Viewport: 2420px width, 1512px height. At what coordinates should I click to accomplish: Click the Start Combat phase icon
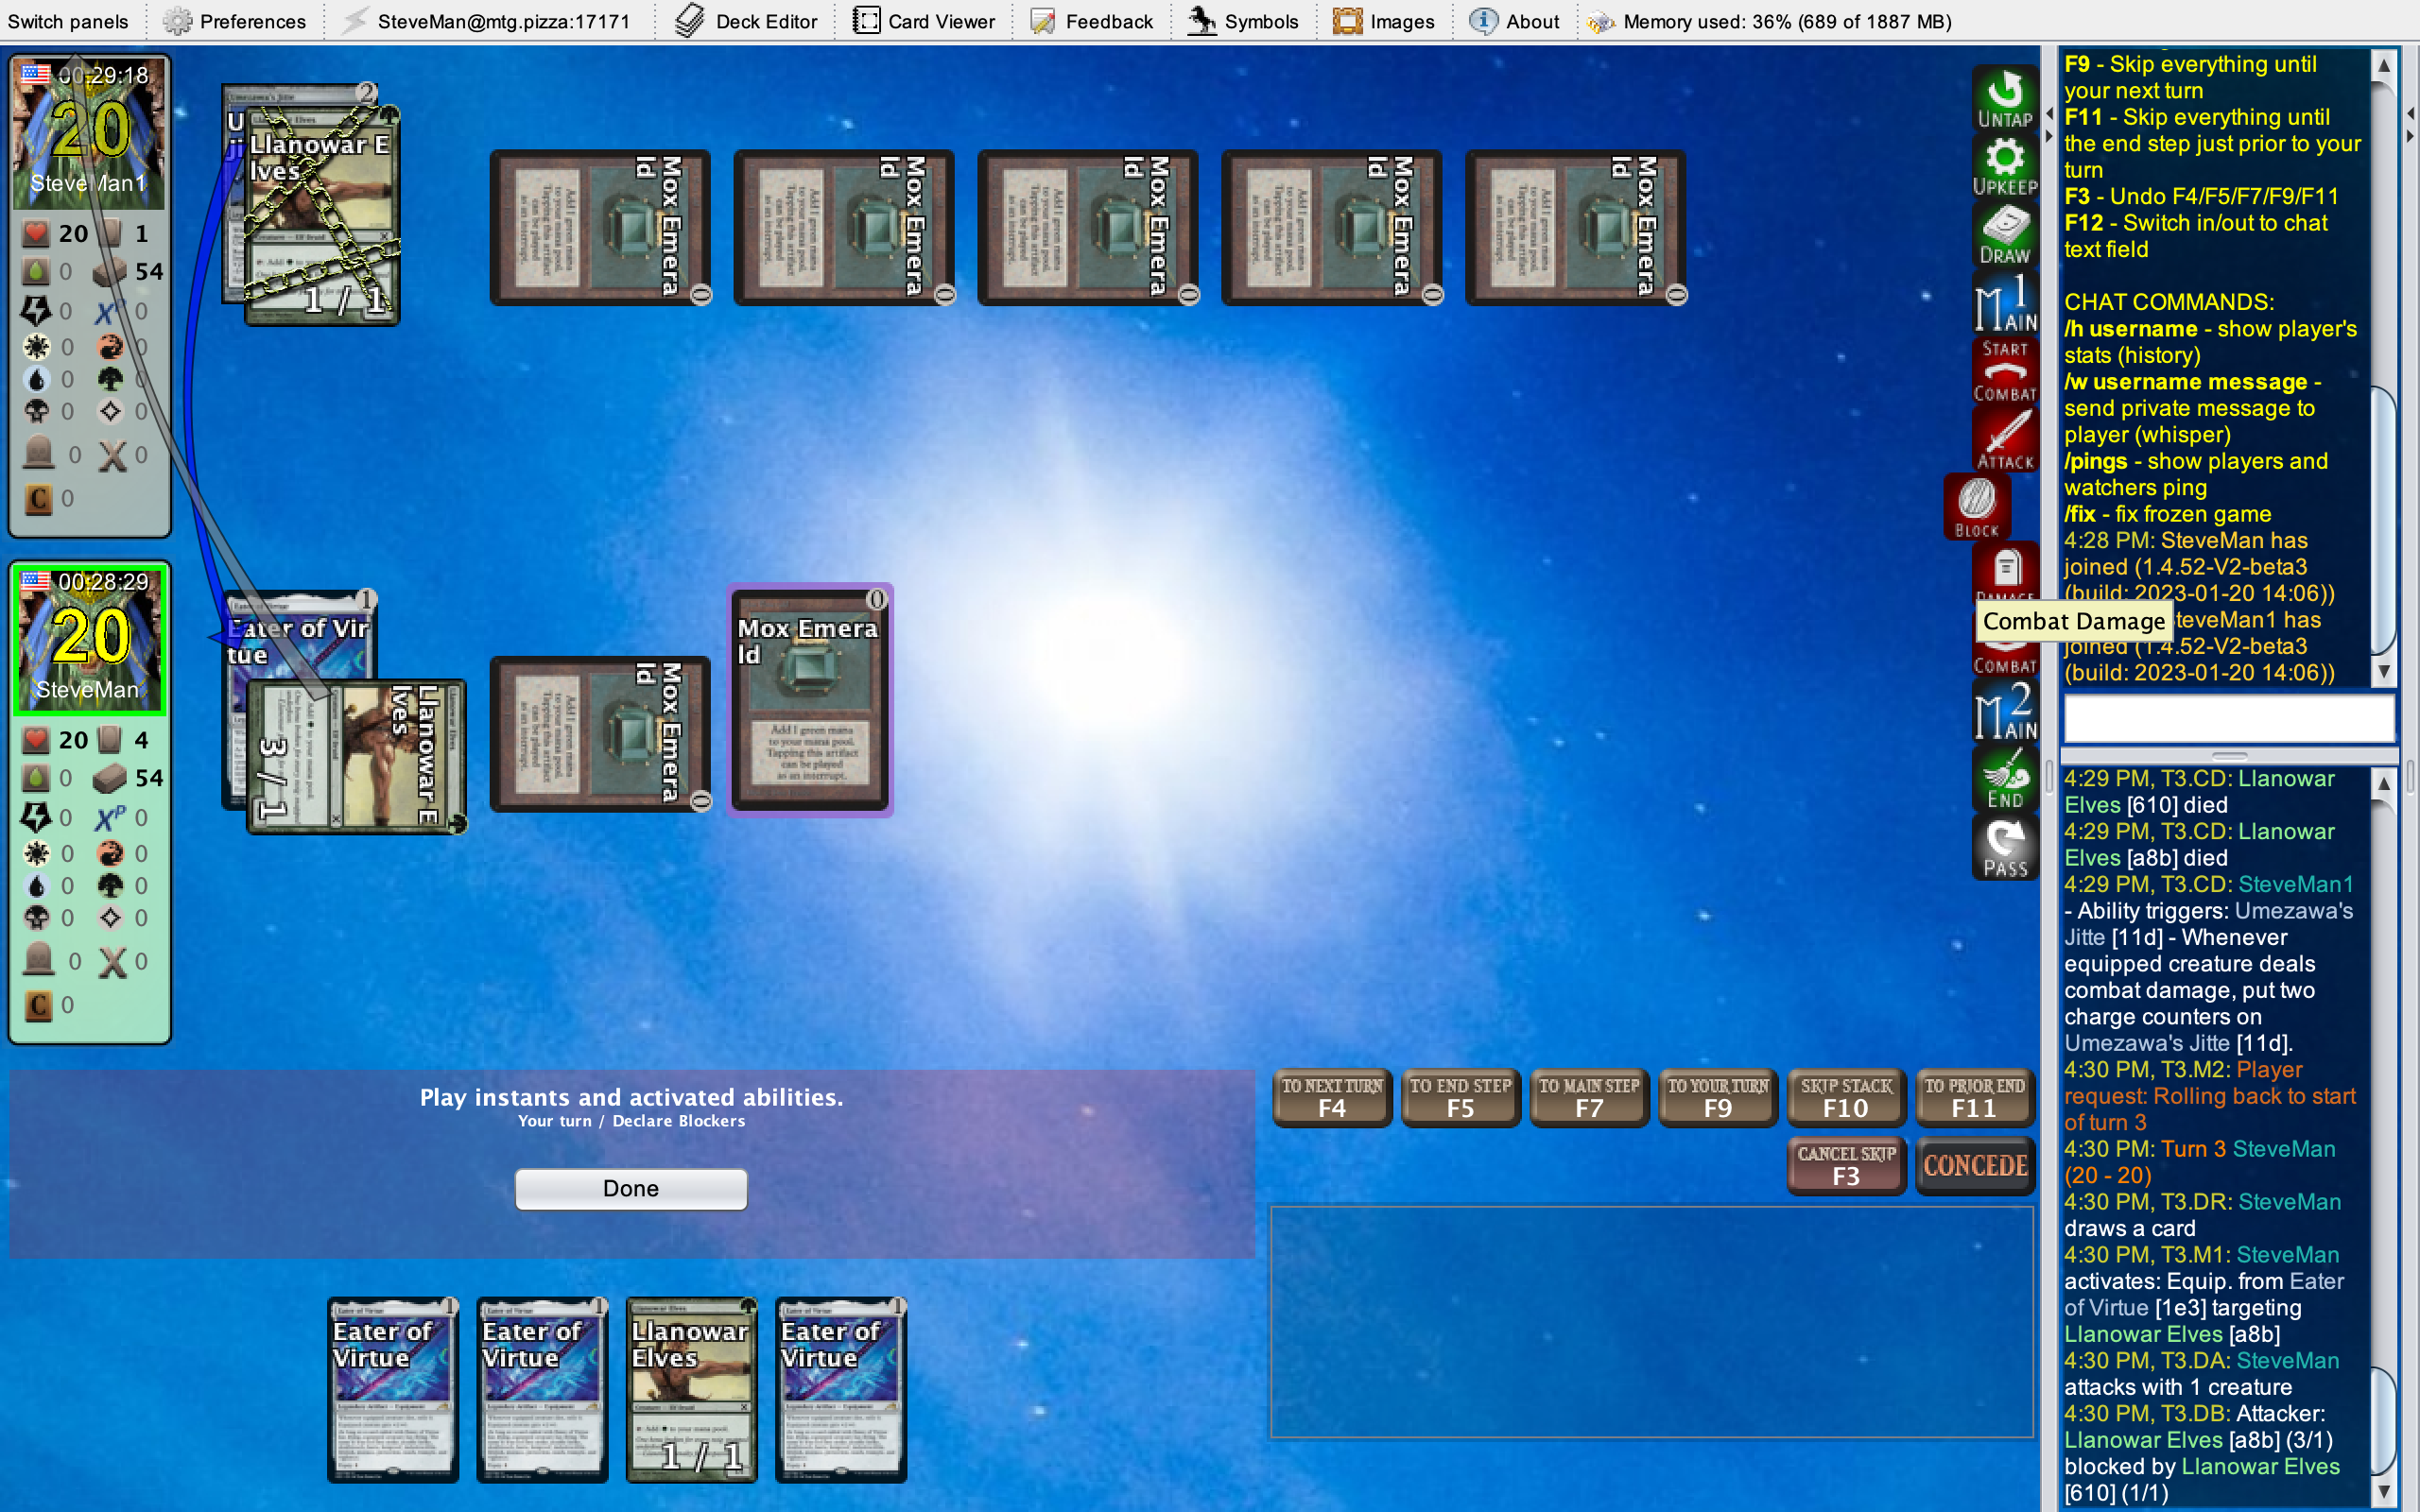(x=2004, y=371)
